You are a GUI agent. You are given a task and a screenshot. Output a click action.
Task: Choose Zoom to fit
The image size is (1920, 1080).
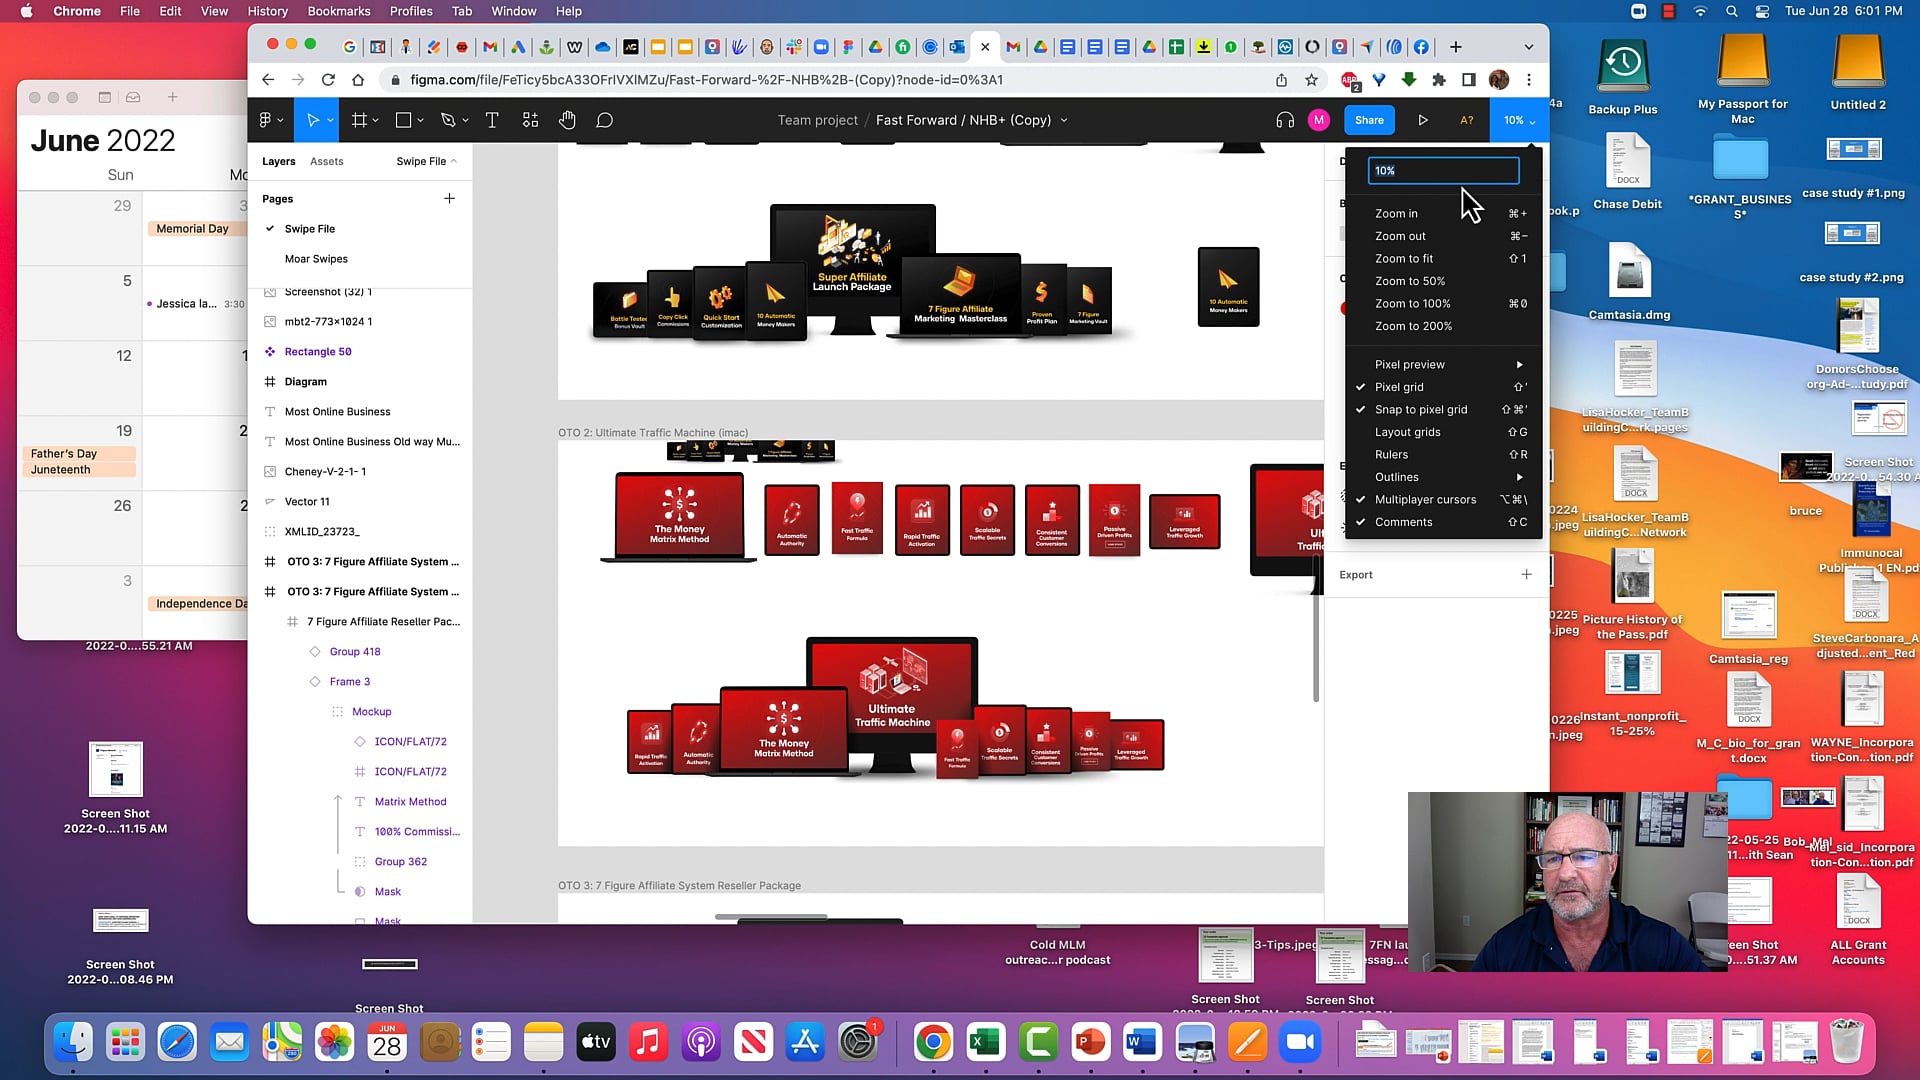click(1443, 259)
